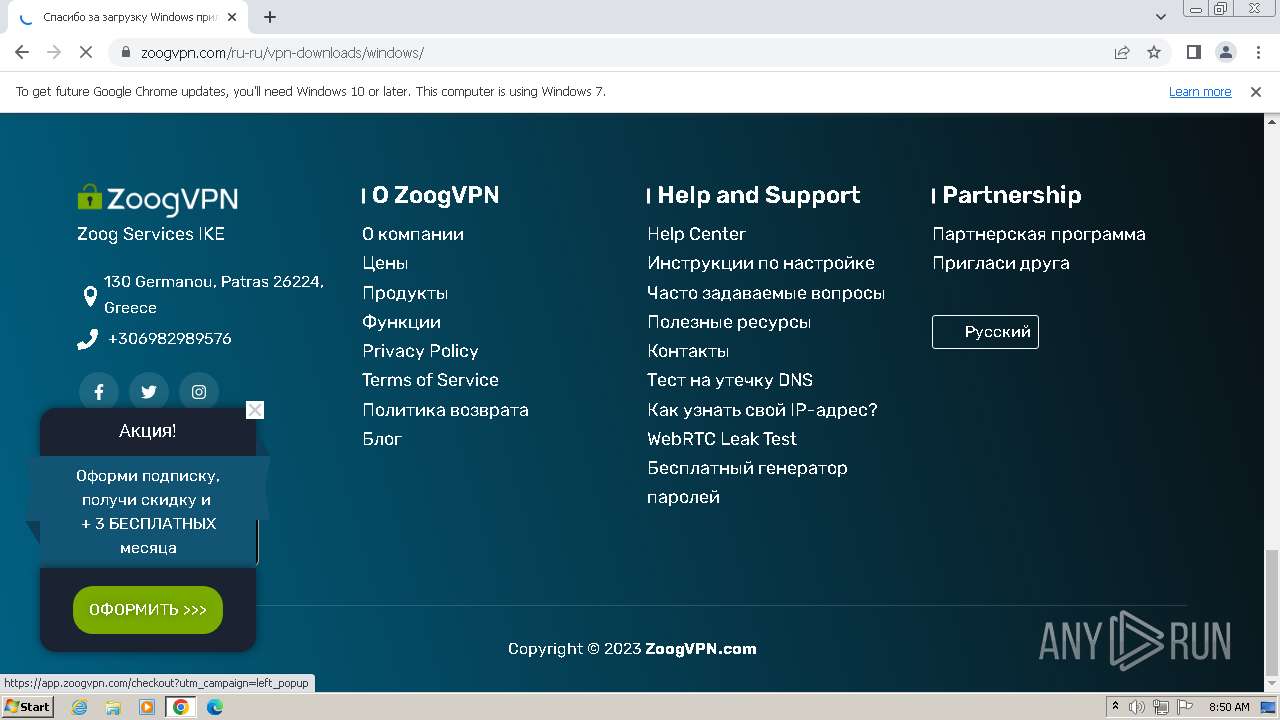Viewport: 1280px width, 720px height.
Task: Open the Продукты link
Action: pos(405,293)
